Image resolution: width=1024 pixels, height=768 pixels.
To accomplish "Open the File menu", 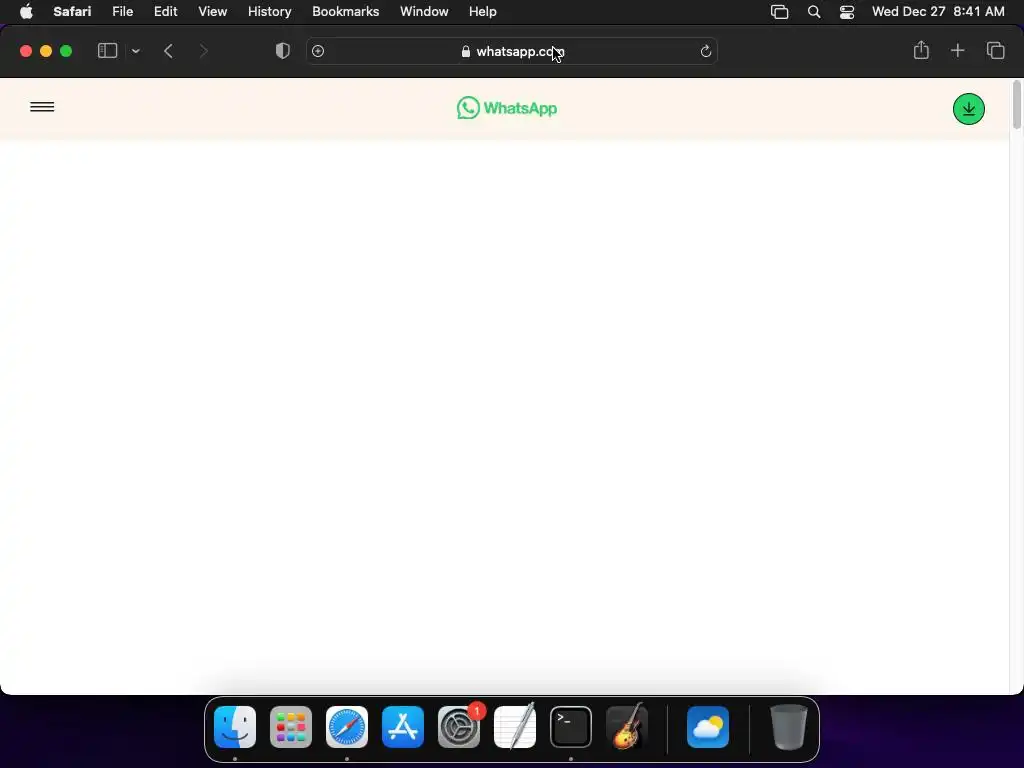I will click(123, 11).
